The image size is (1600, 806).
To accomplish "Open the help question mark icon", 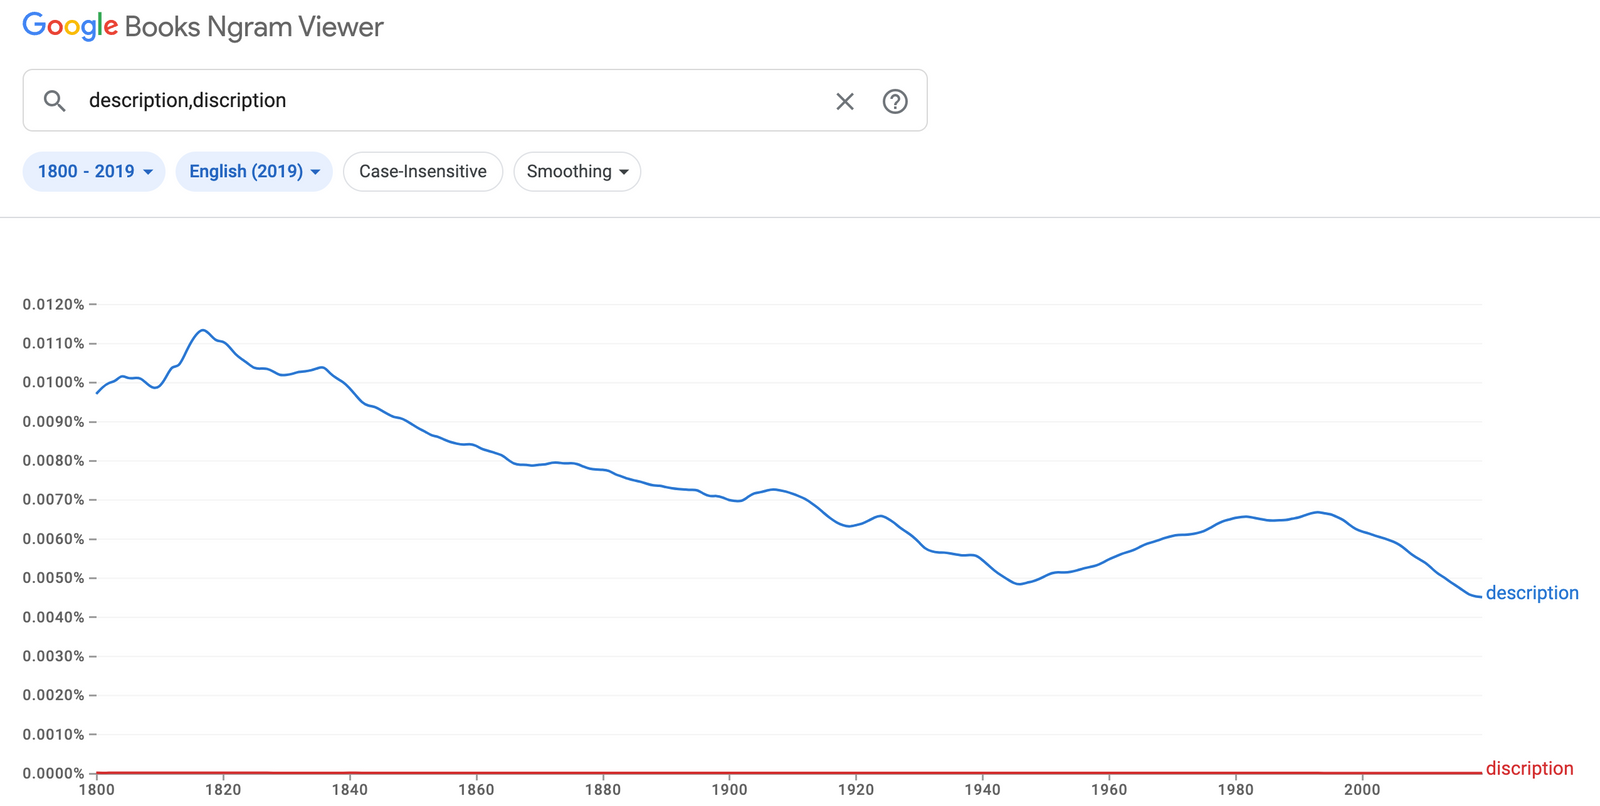I will click(895, 101).
